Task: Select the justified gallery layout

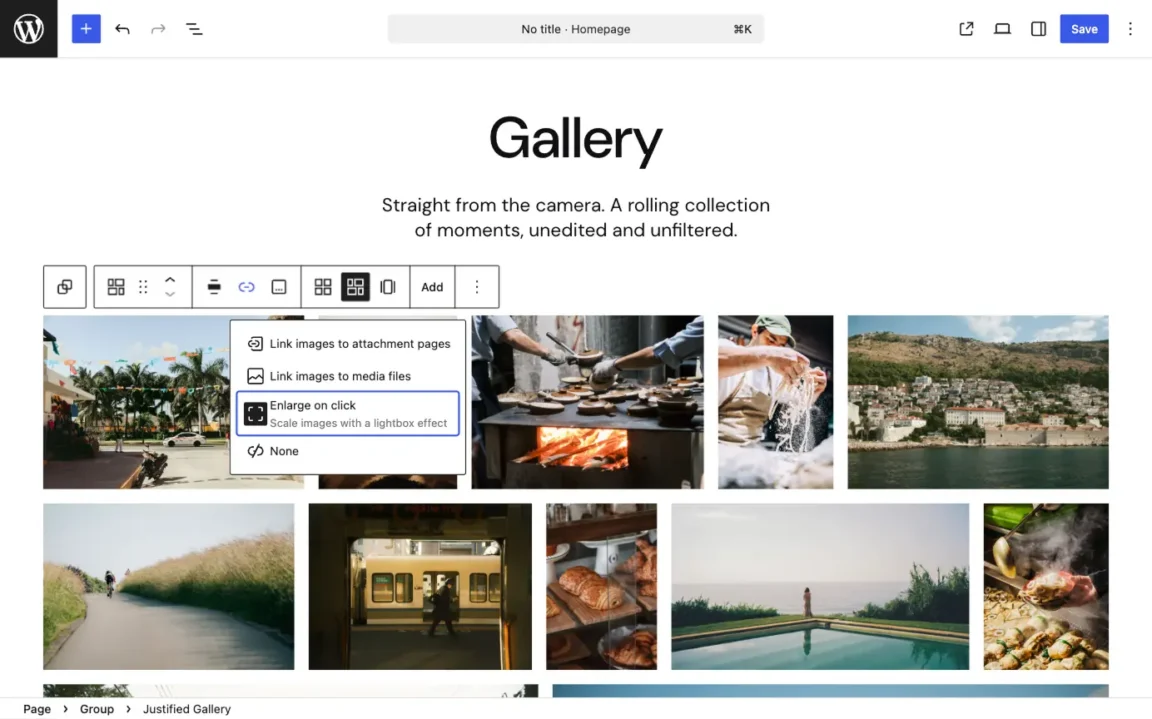Action: (355, 286)
